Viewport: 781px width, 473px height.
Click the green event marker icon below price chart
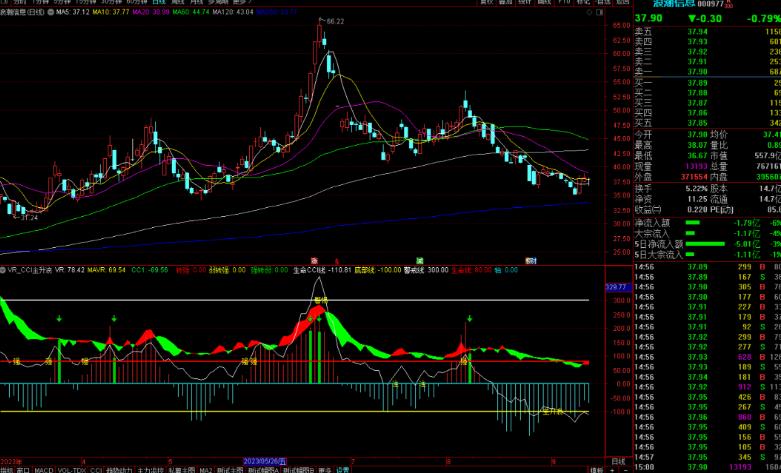(x=420, y=260)
